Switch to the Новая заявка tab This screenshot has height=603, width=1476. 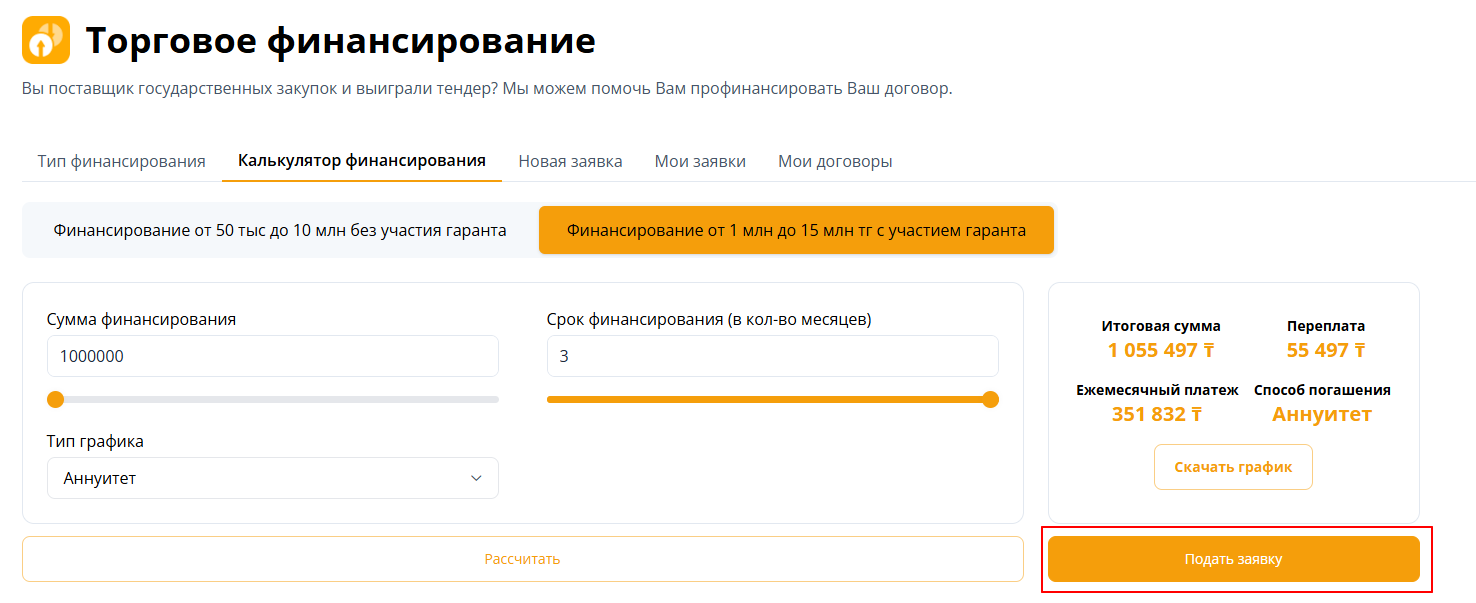tap(570, 161)
